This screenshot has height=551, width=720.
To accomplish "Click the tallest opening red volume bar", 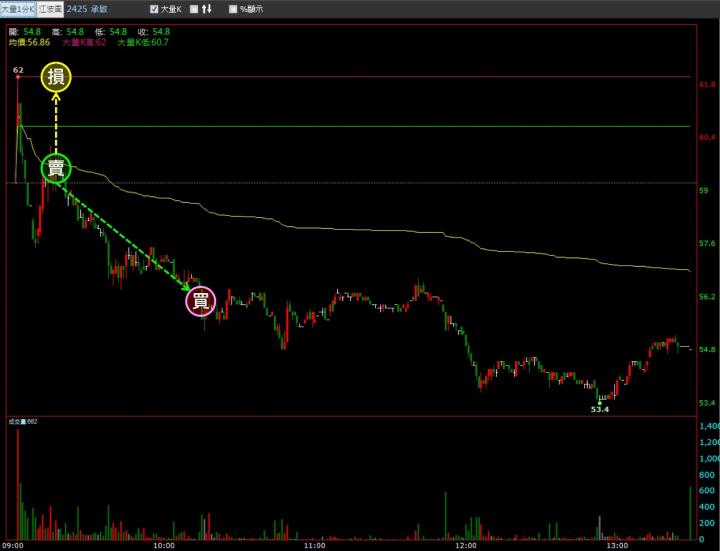I will pyautogui.click(x=18, y=484).
